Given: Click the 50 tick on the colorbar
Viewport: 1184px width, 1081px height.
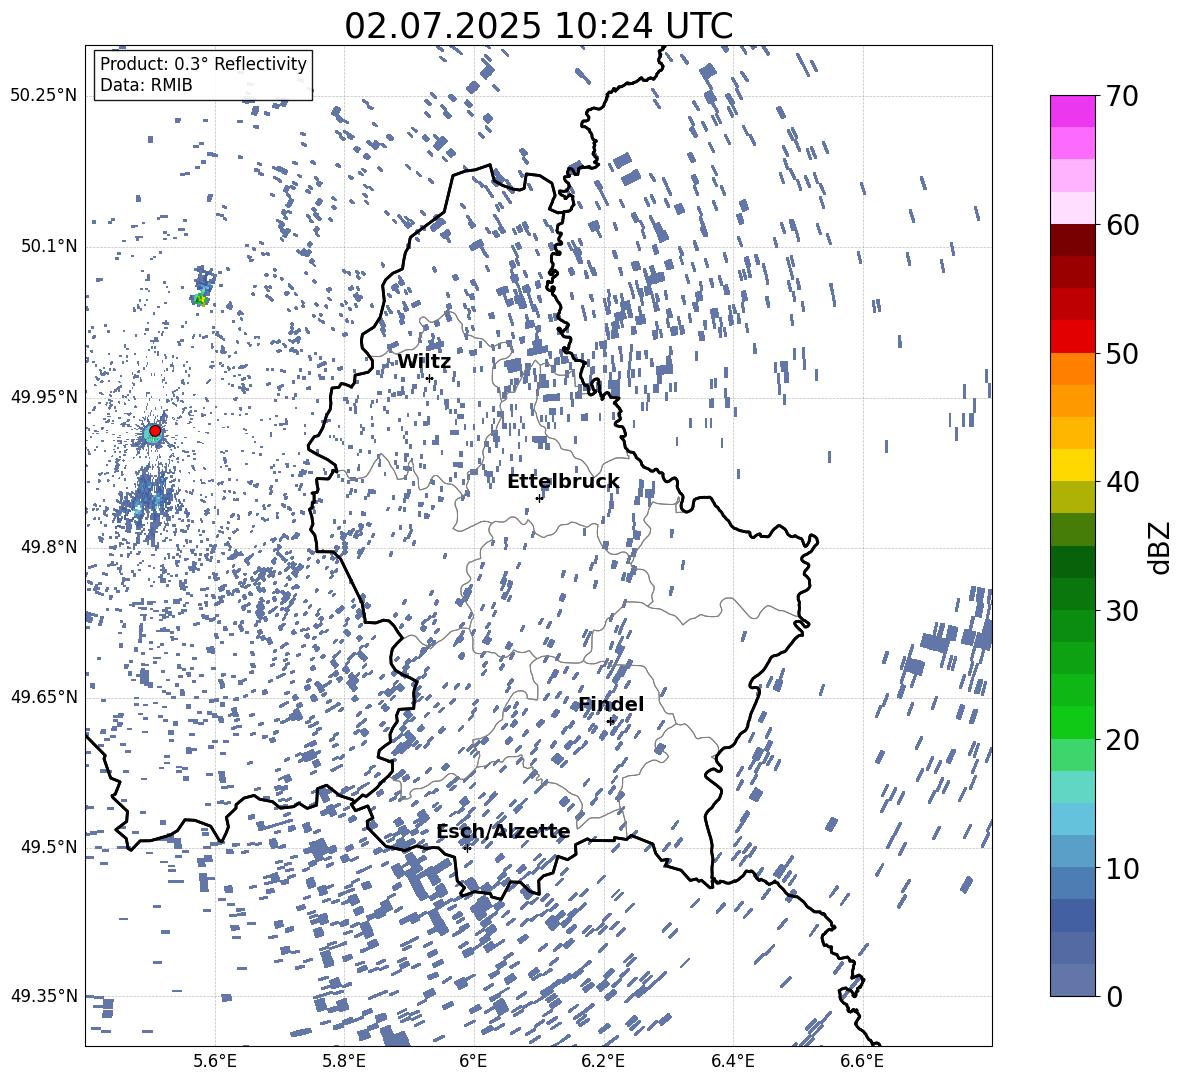Looking at the screenshot, I should coord(1122,353).
